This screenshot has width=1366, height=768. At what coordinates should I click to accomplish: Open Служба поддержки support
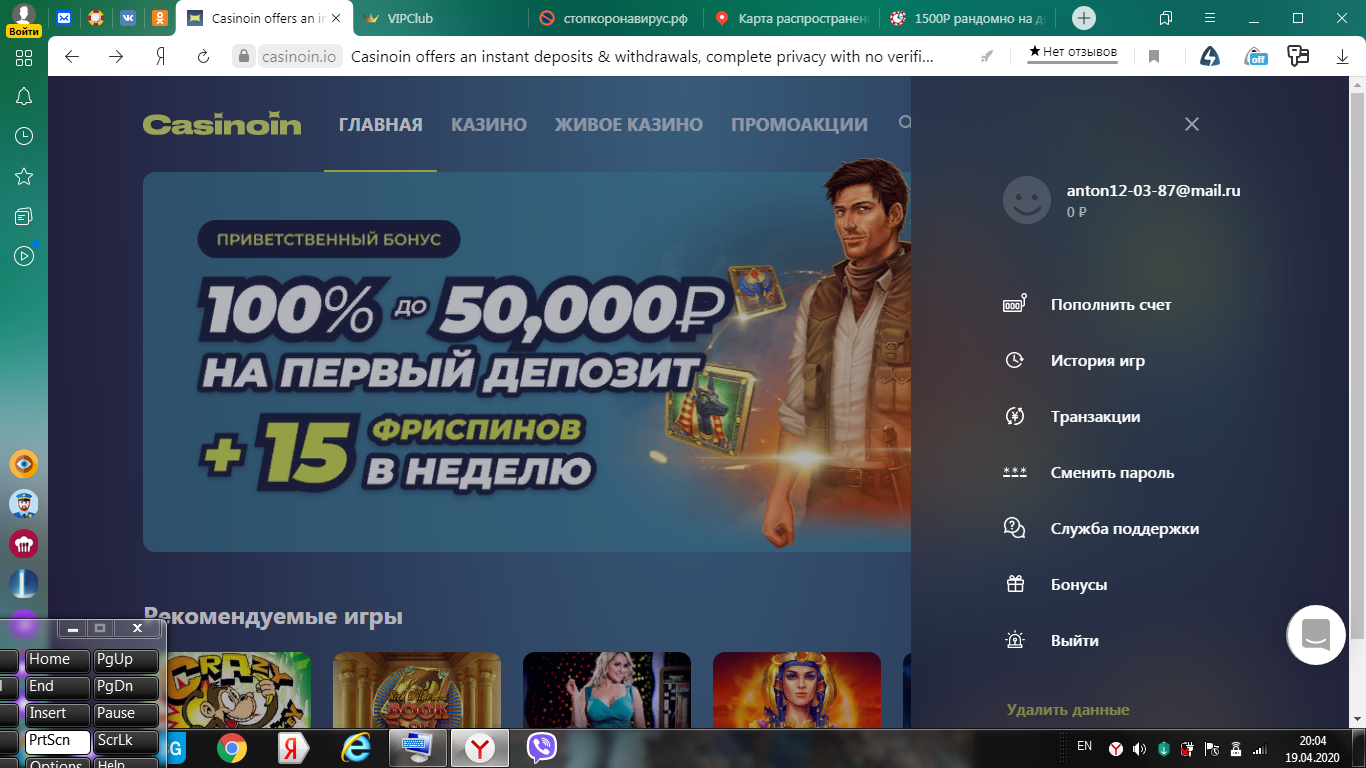coord(1124,529)
